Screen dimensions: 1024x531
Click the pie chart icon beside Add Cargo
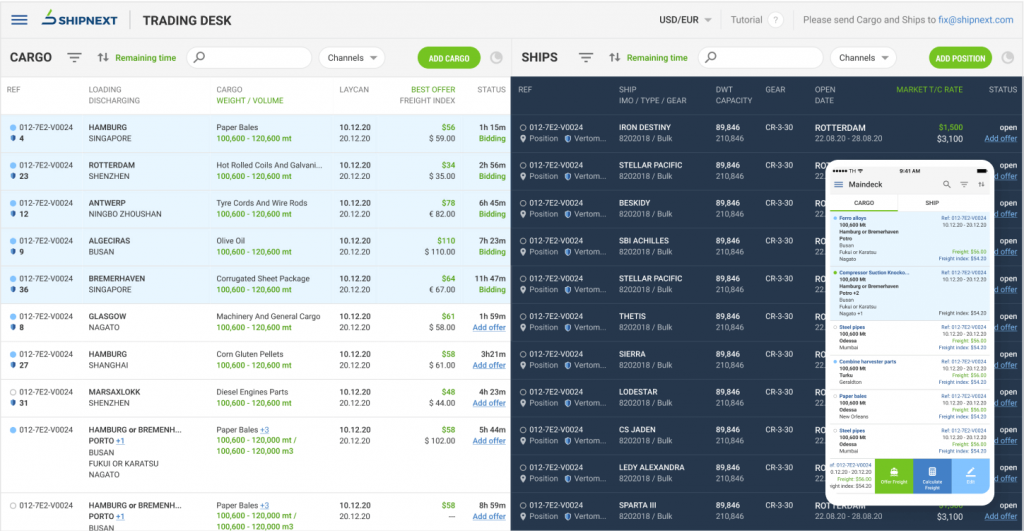pyautogui.click(x=496, y=58)
